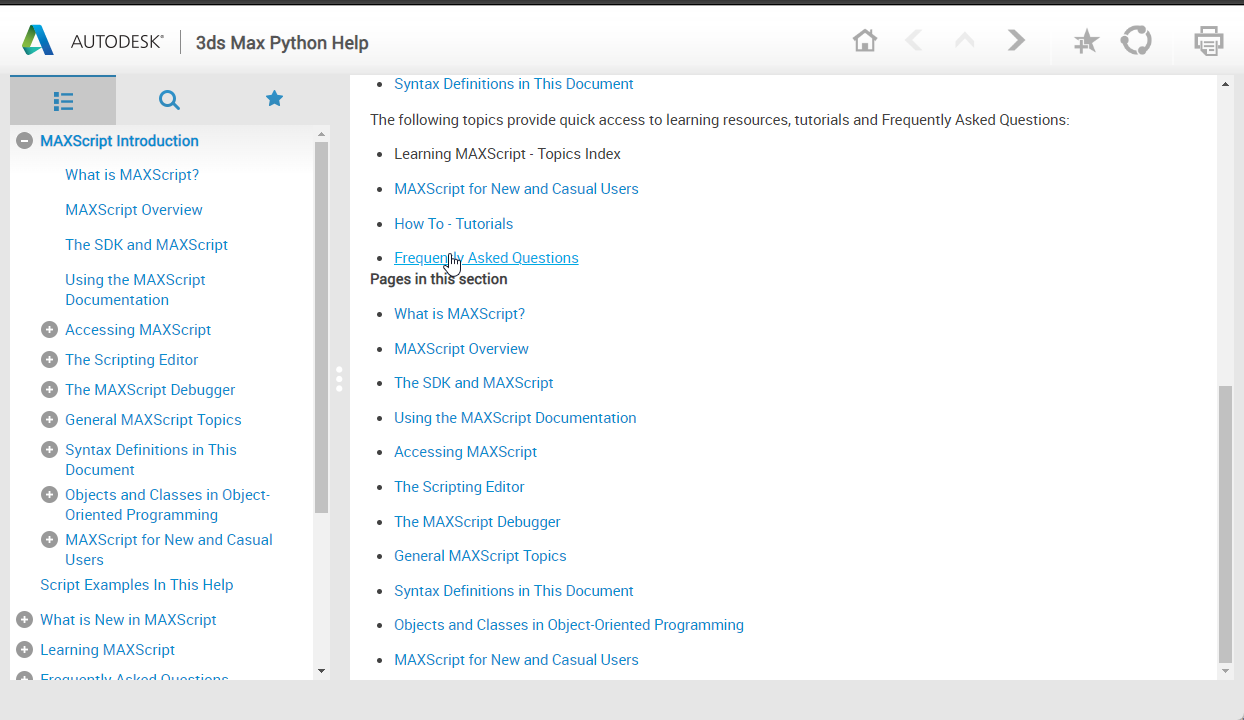Select Script Examples In This Help
This screenshot has width=1244, height=720.
click(136, 585)
